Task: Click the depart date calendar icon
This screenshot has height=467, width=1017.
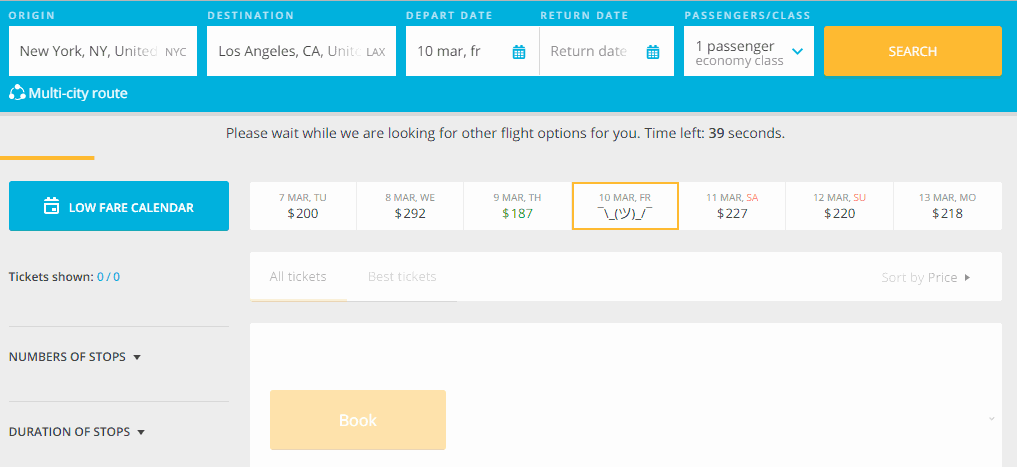Action: coord(519,52)
